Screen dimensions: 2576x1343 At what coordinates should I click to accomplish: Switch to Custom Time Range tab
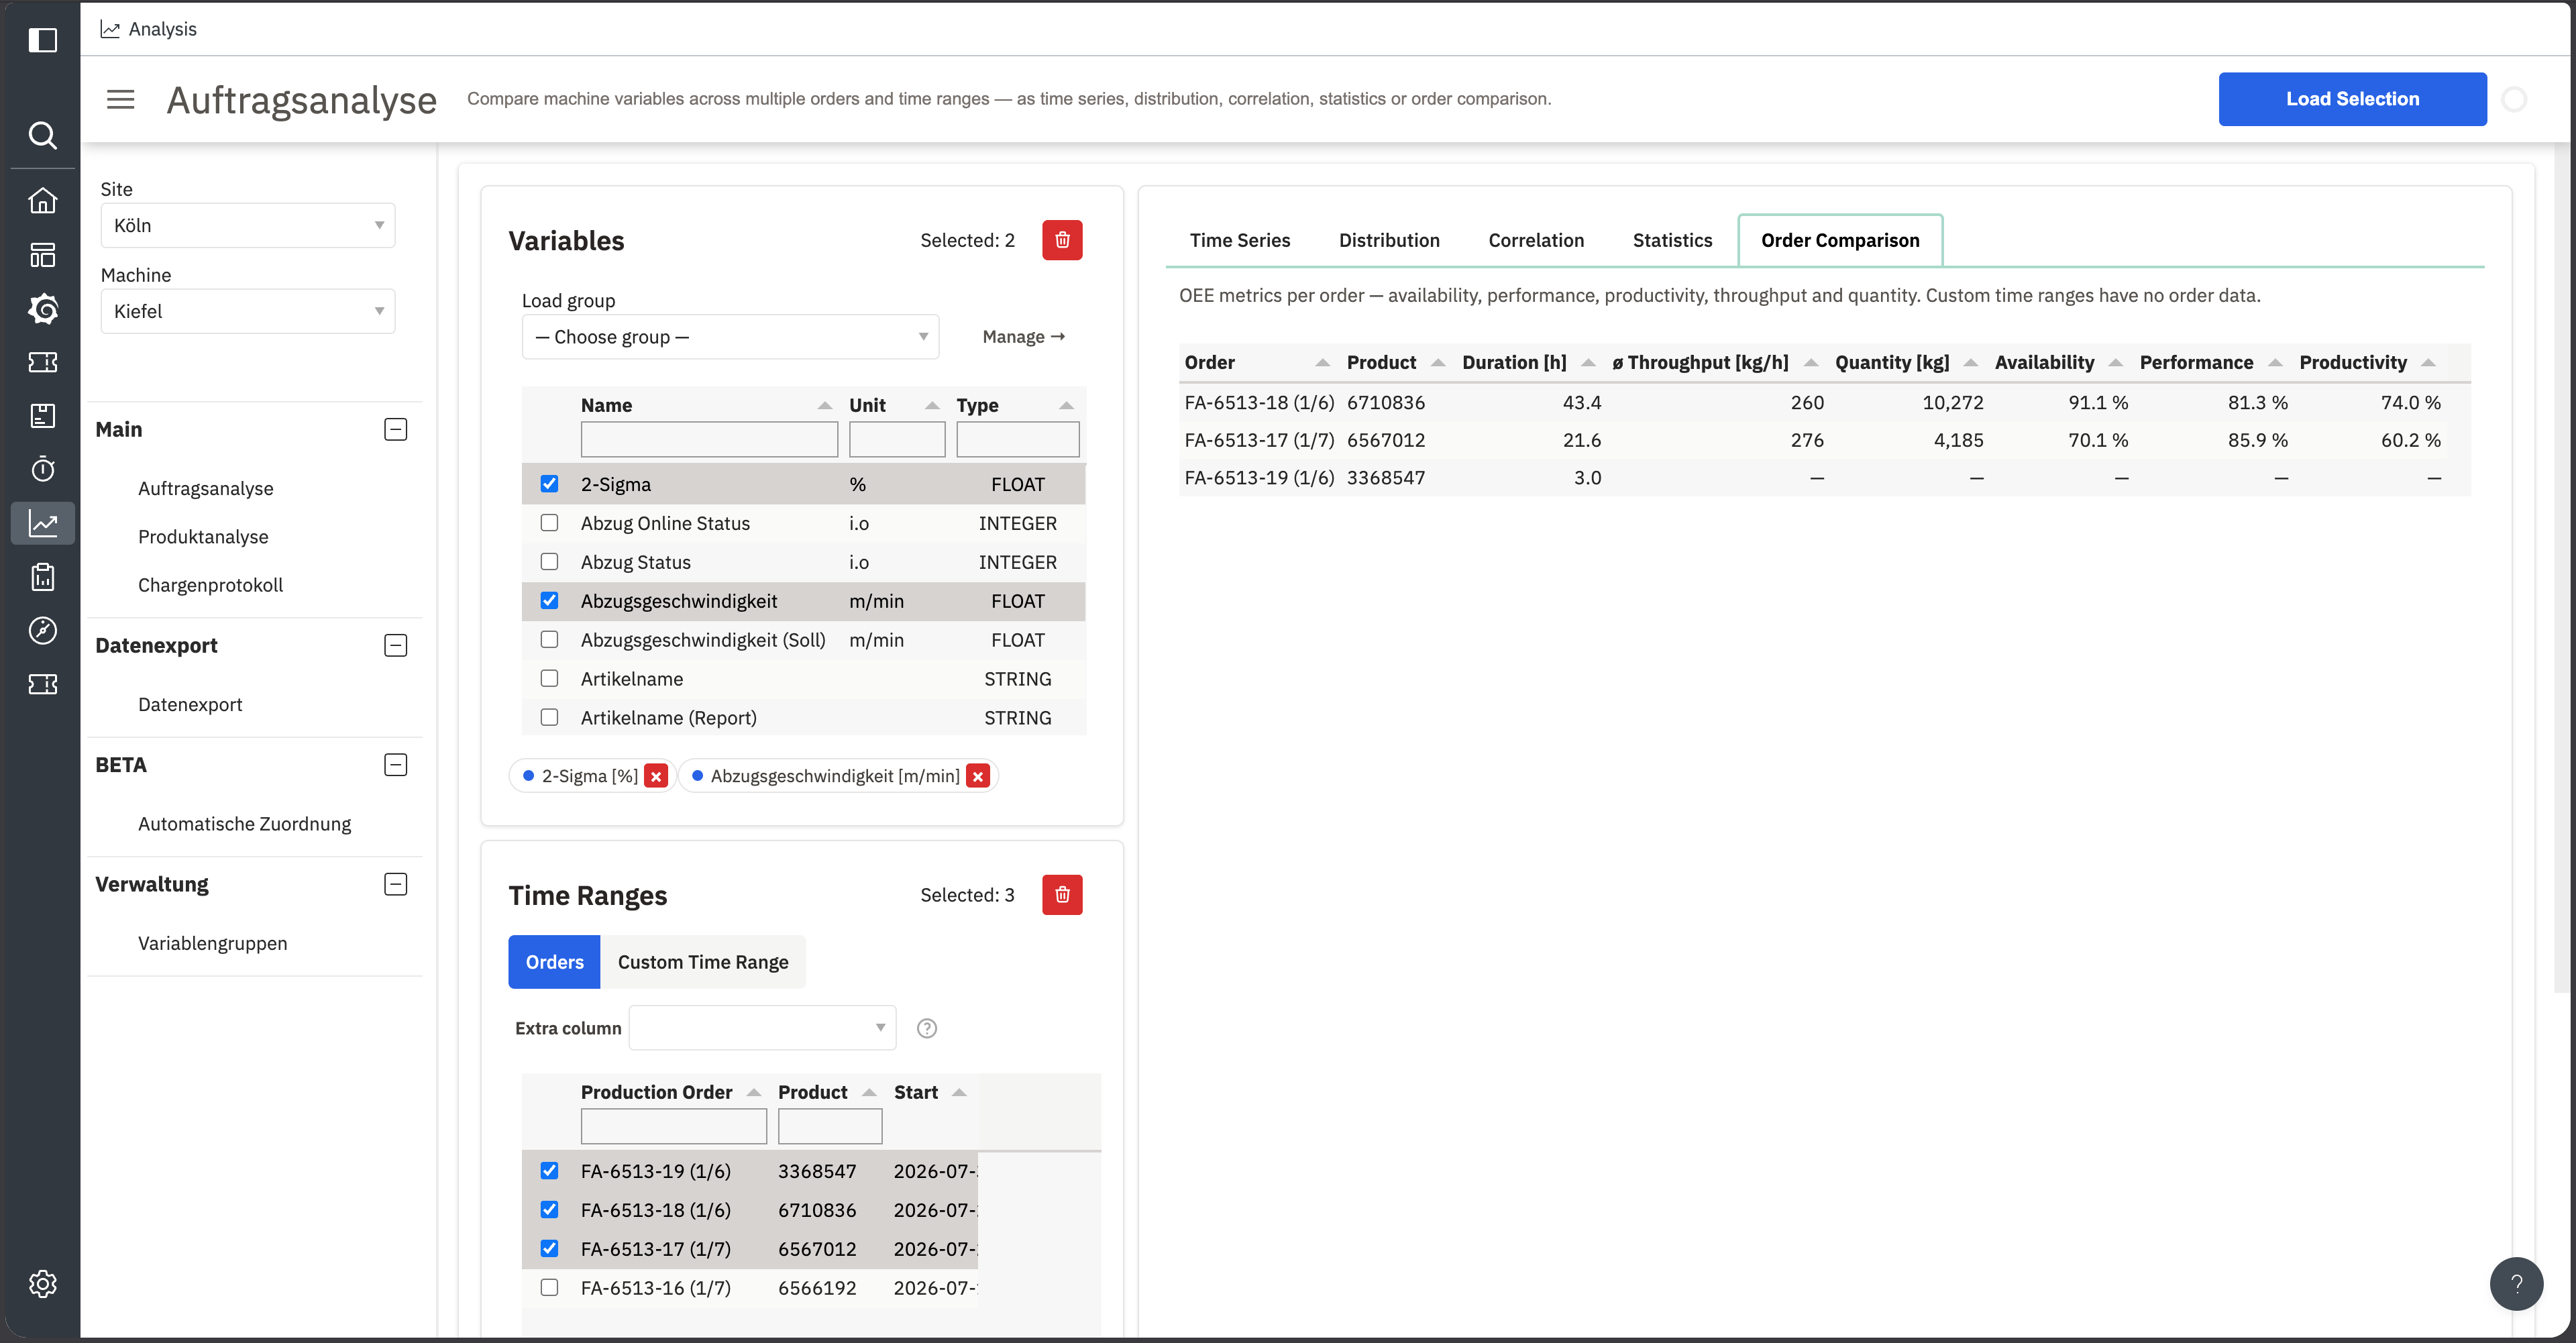coord(703,962)
